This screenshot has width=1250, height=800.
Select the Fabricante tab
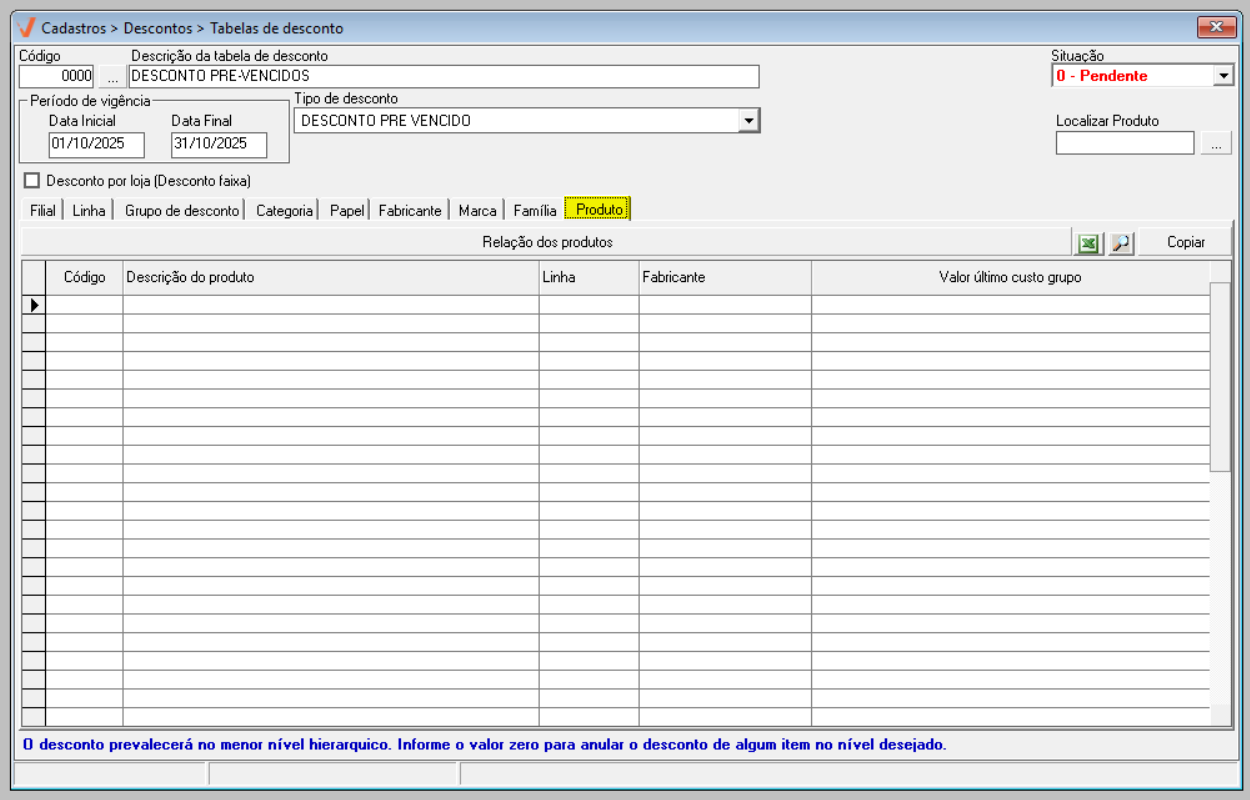409,210
